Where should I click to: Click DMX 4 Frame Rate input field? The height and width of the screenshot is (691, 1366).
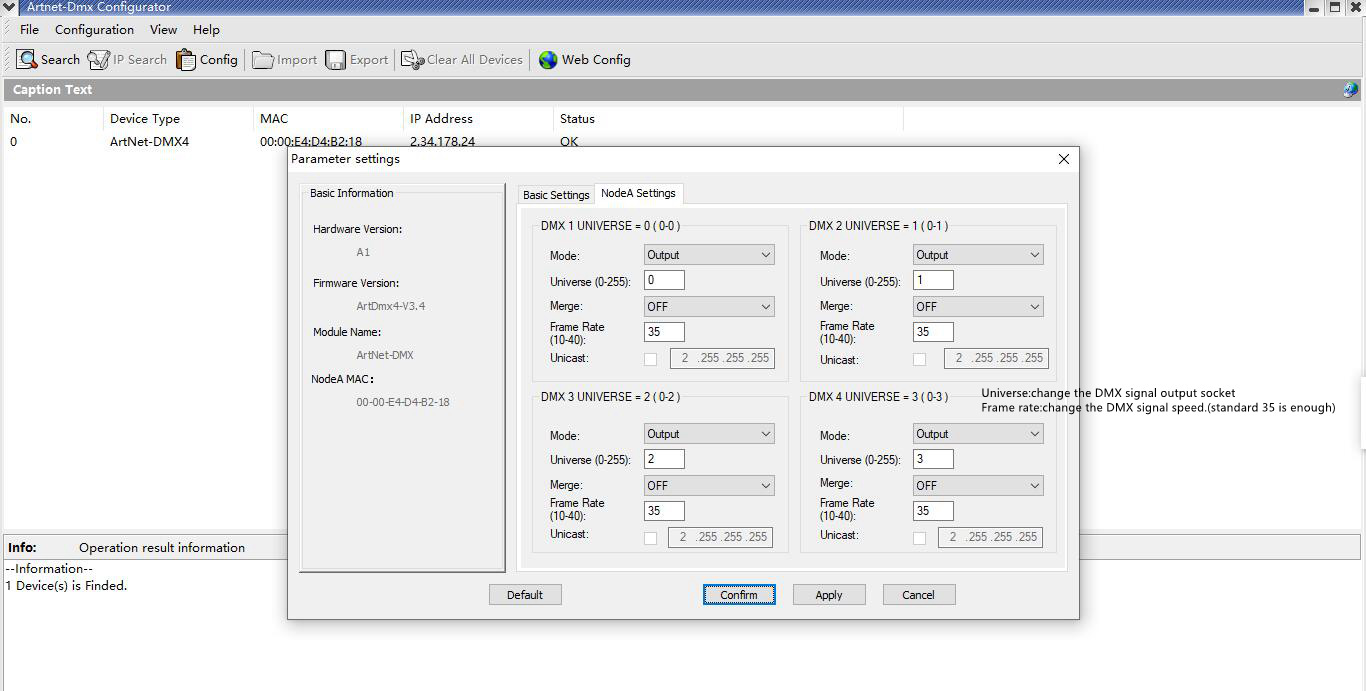pyautogui.click(x=933, y=511)
